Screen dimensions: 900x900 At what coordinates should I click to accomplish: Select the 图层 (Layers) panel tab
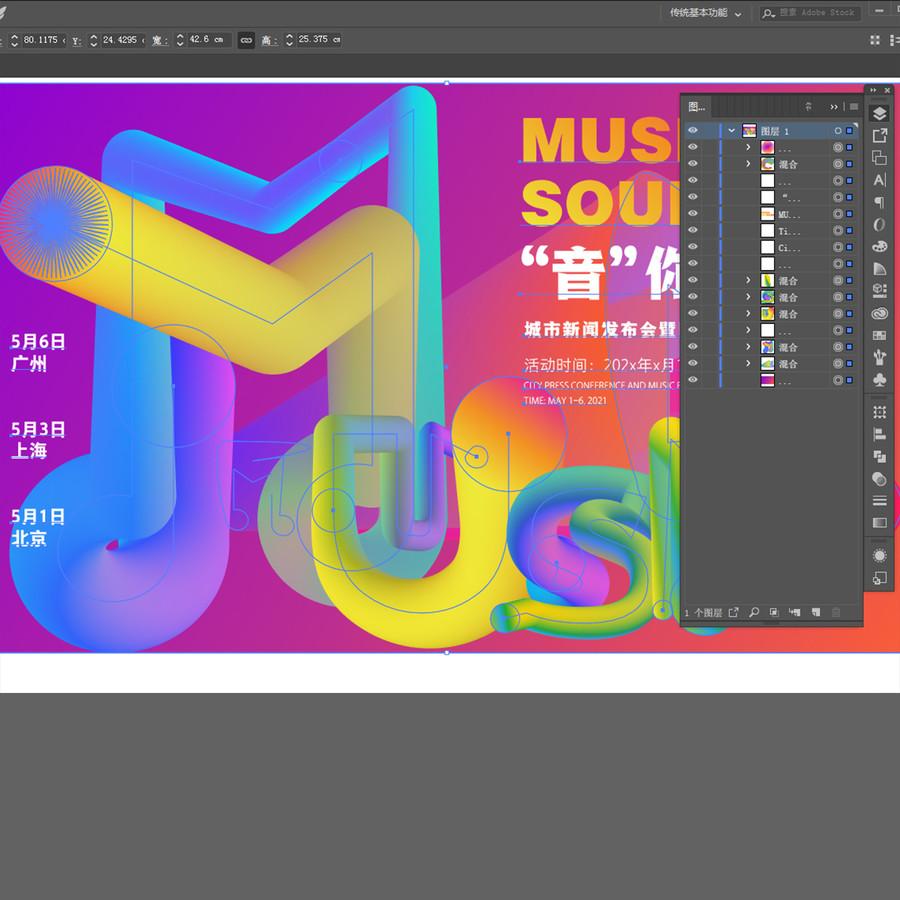tap(697, 107)
